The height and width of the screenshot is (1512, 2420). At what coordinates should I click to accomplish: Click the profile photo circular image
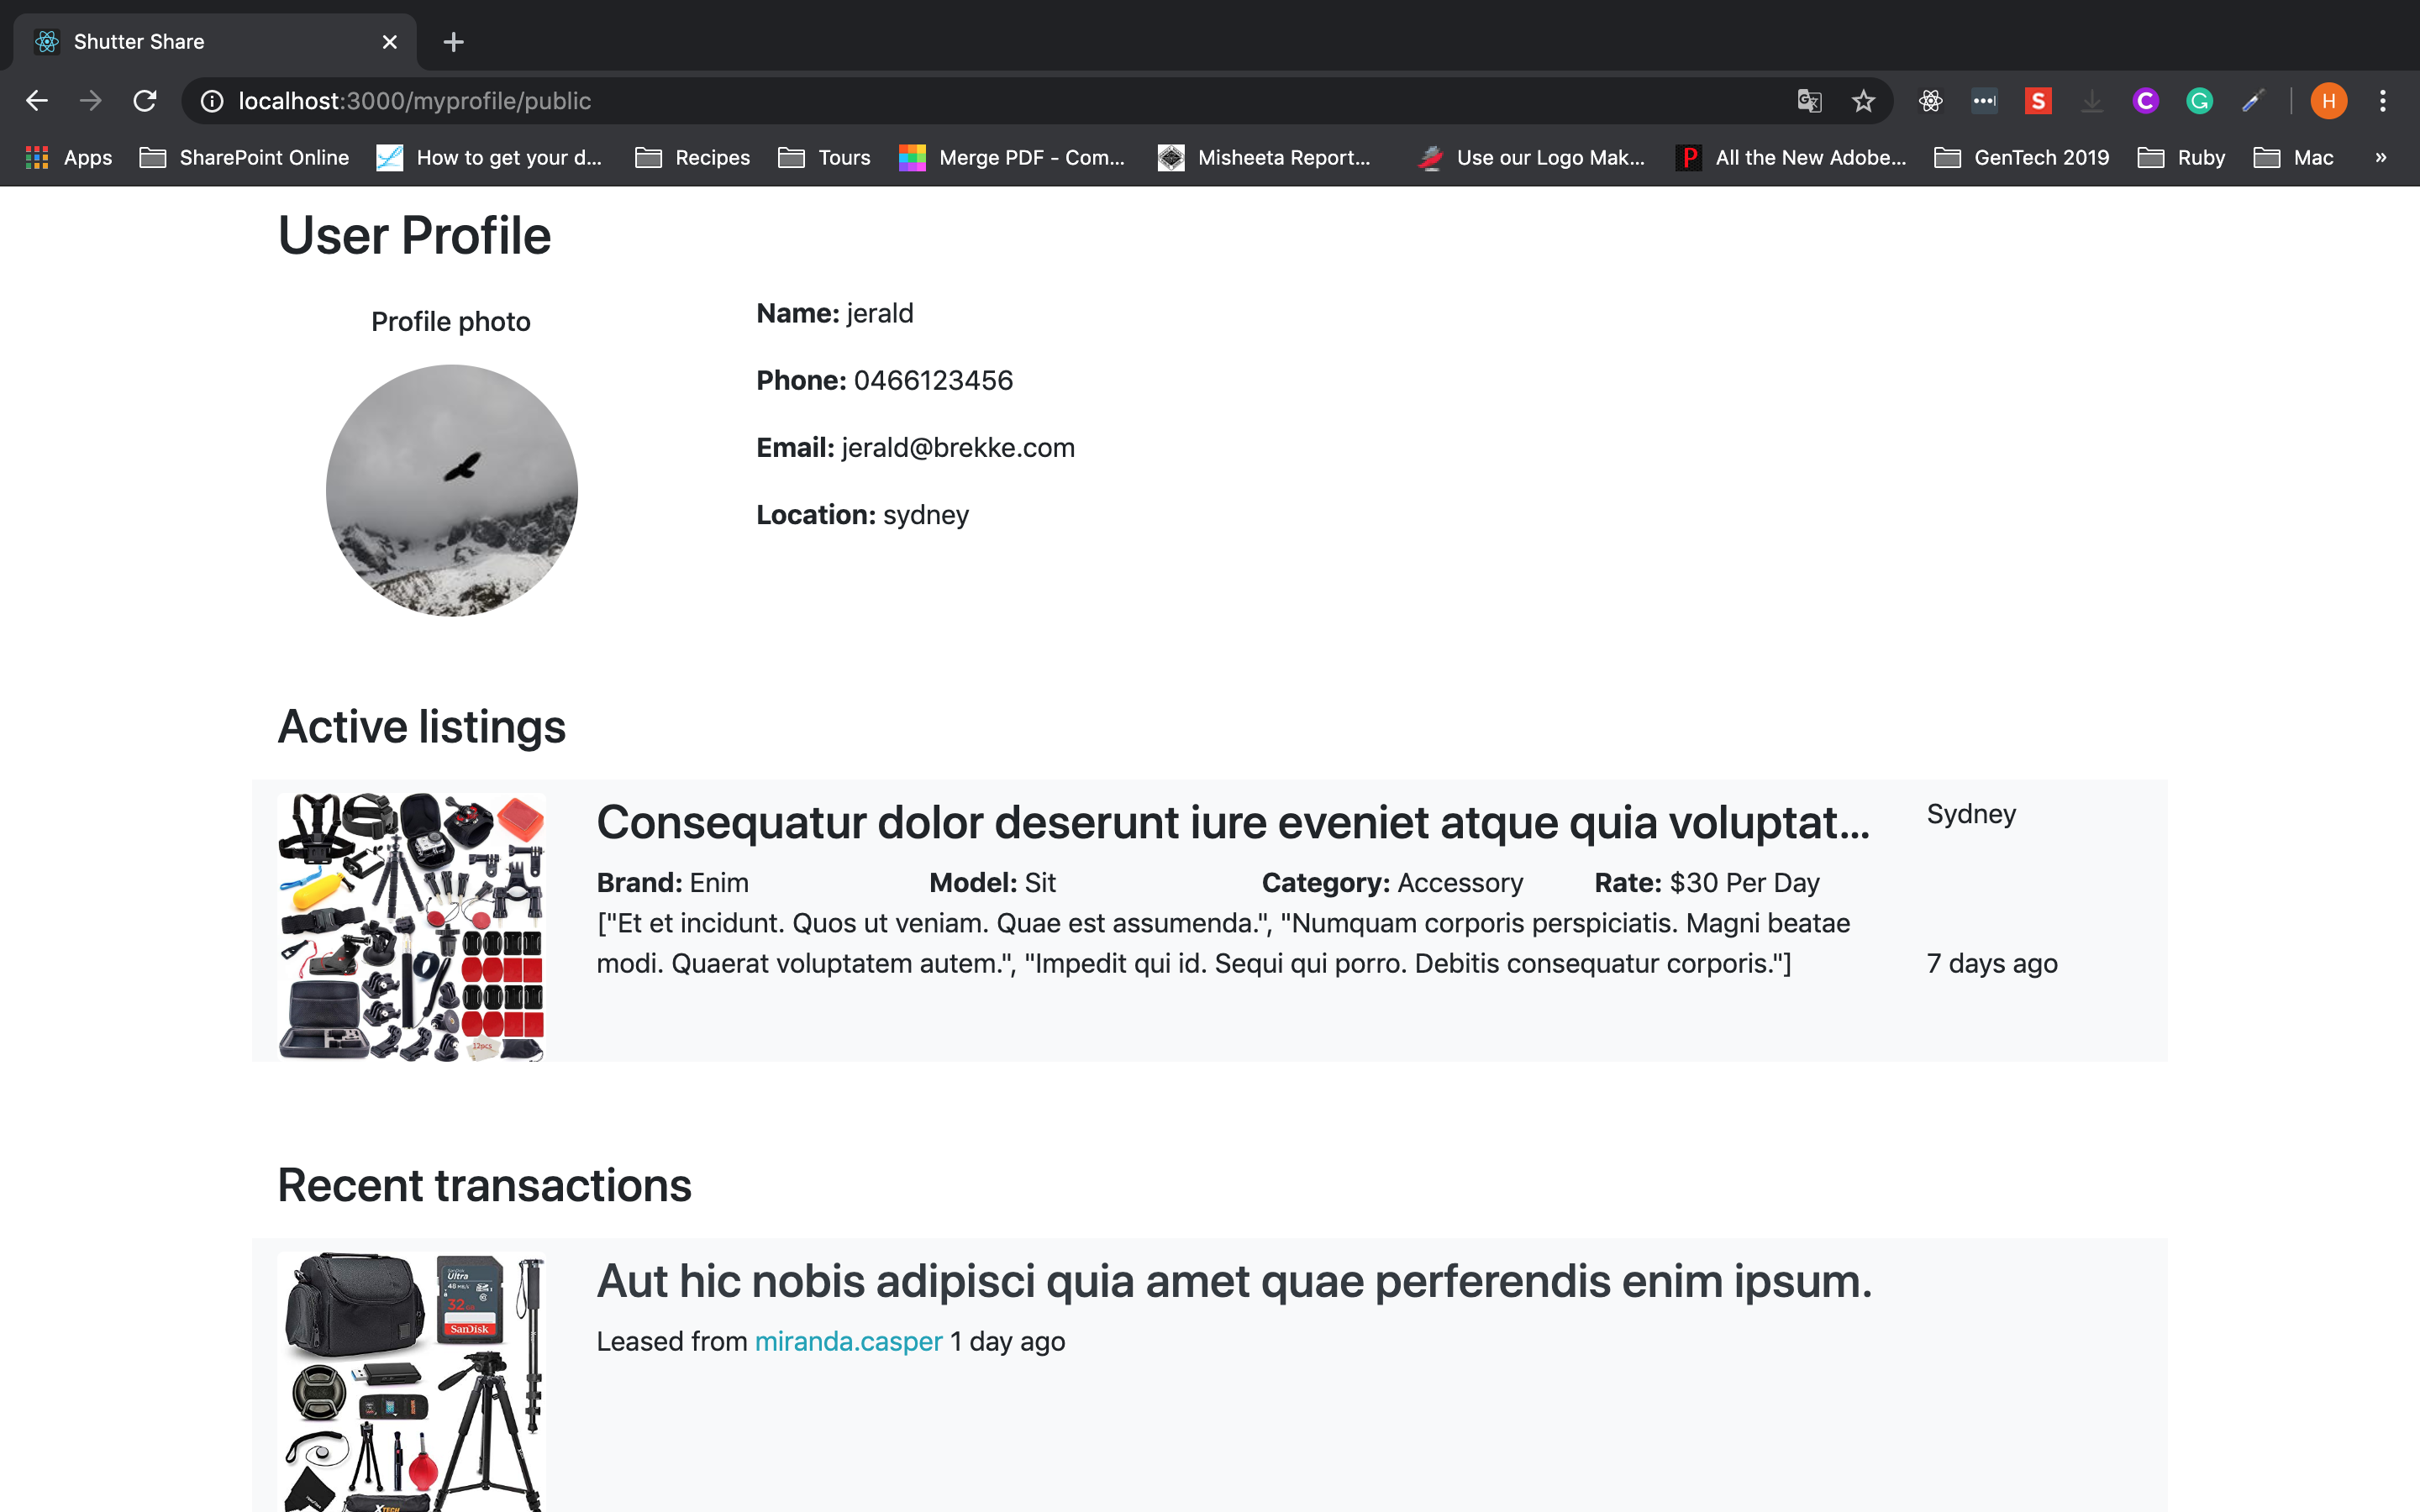pos(453,490)
